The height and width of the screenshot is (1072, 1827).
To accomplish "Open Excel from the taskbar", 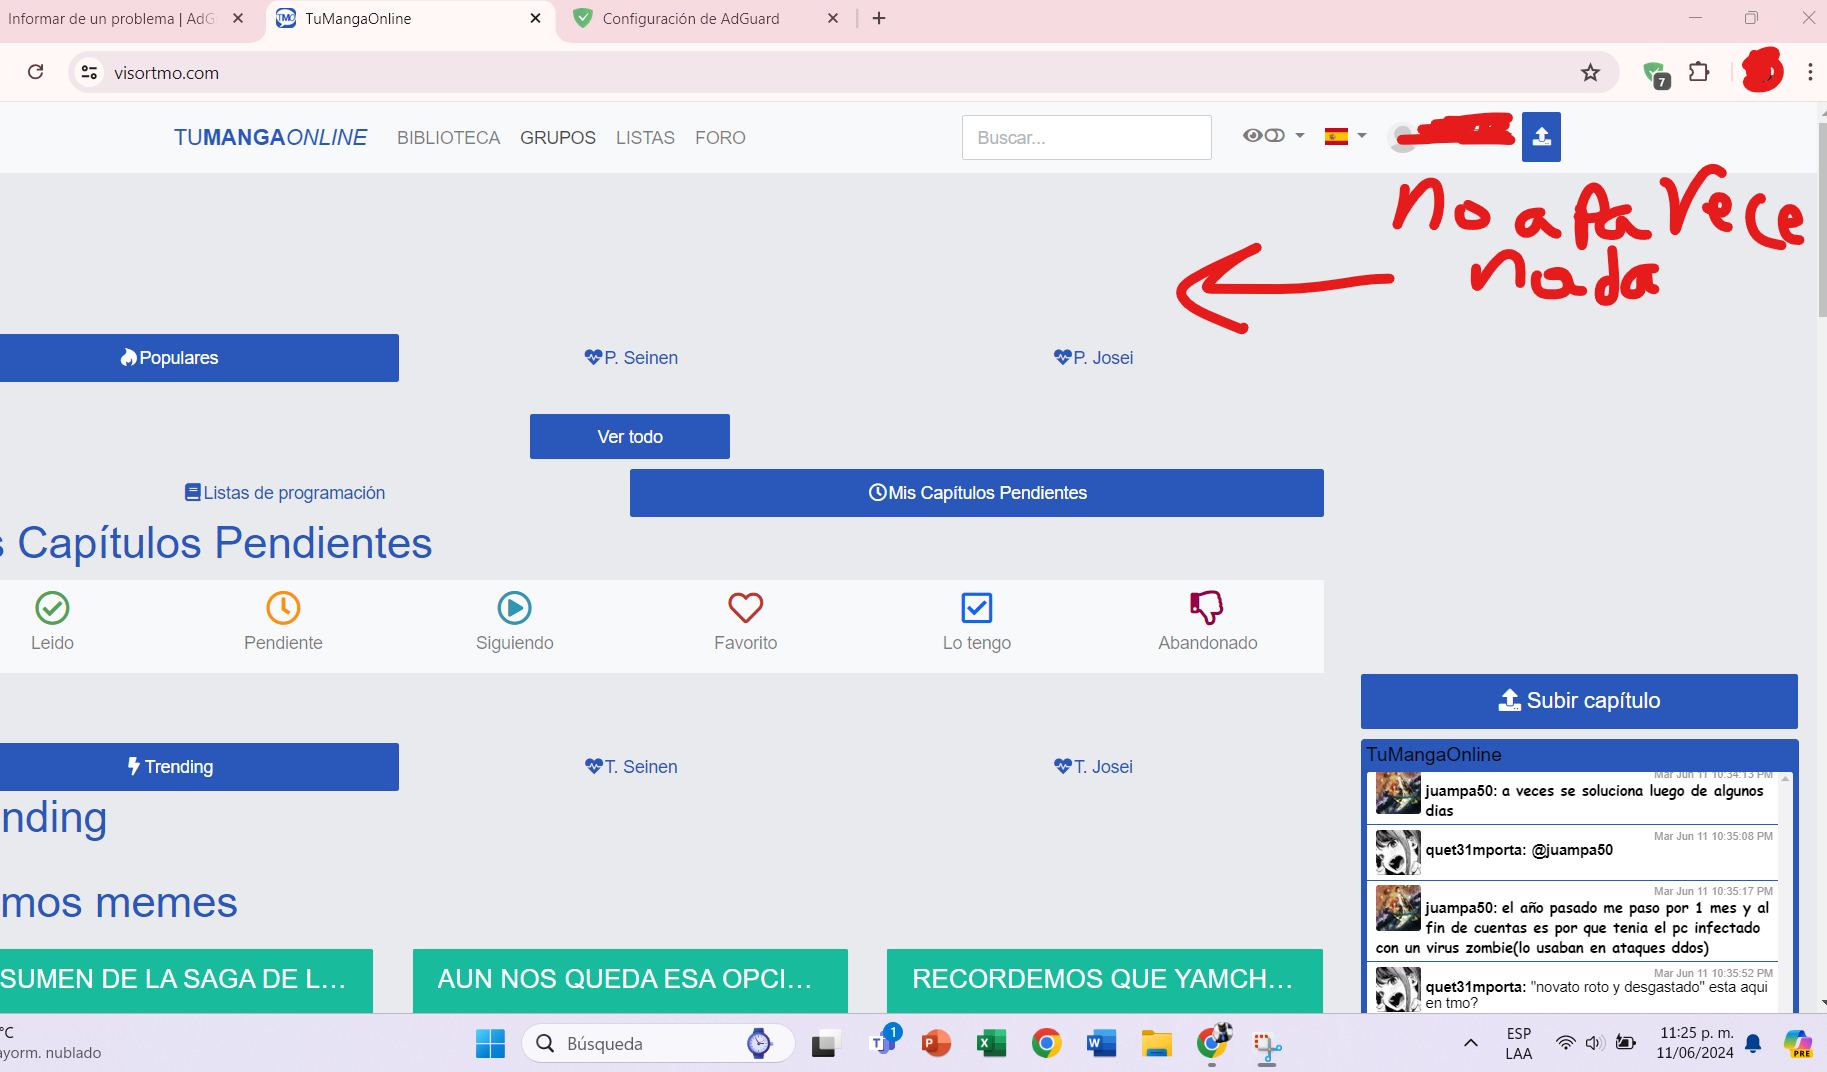I will pos(990,1044).
